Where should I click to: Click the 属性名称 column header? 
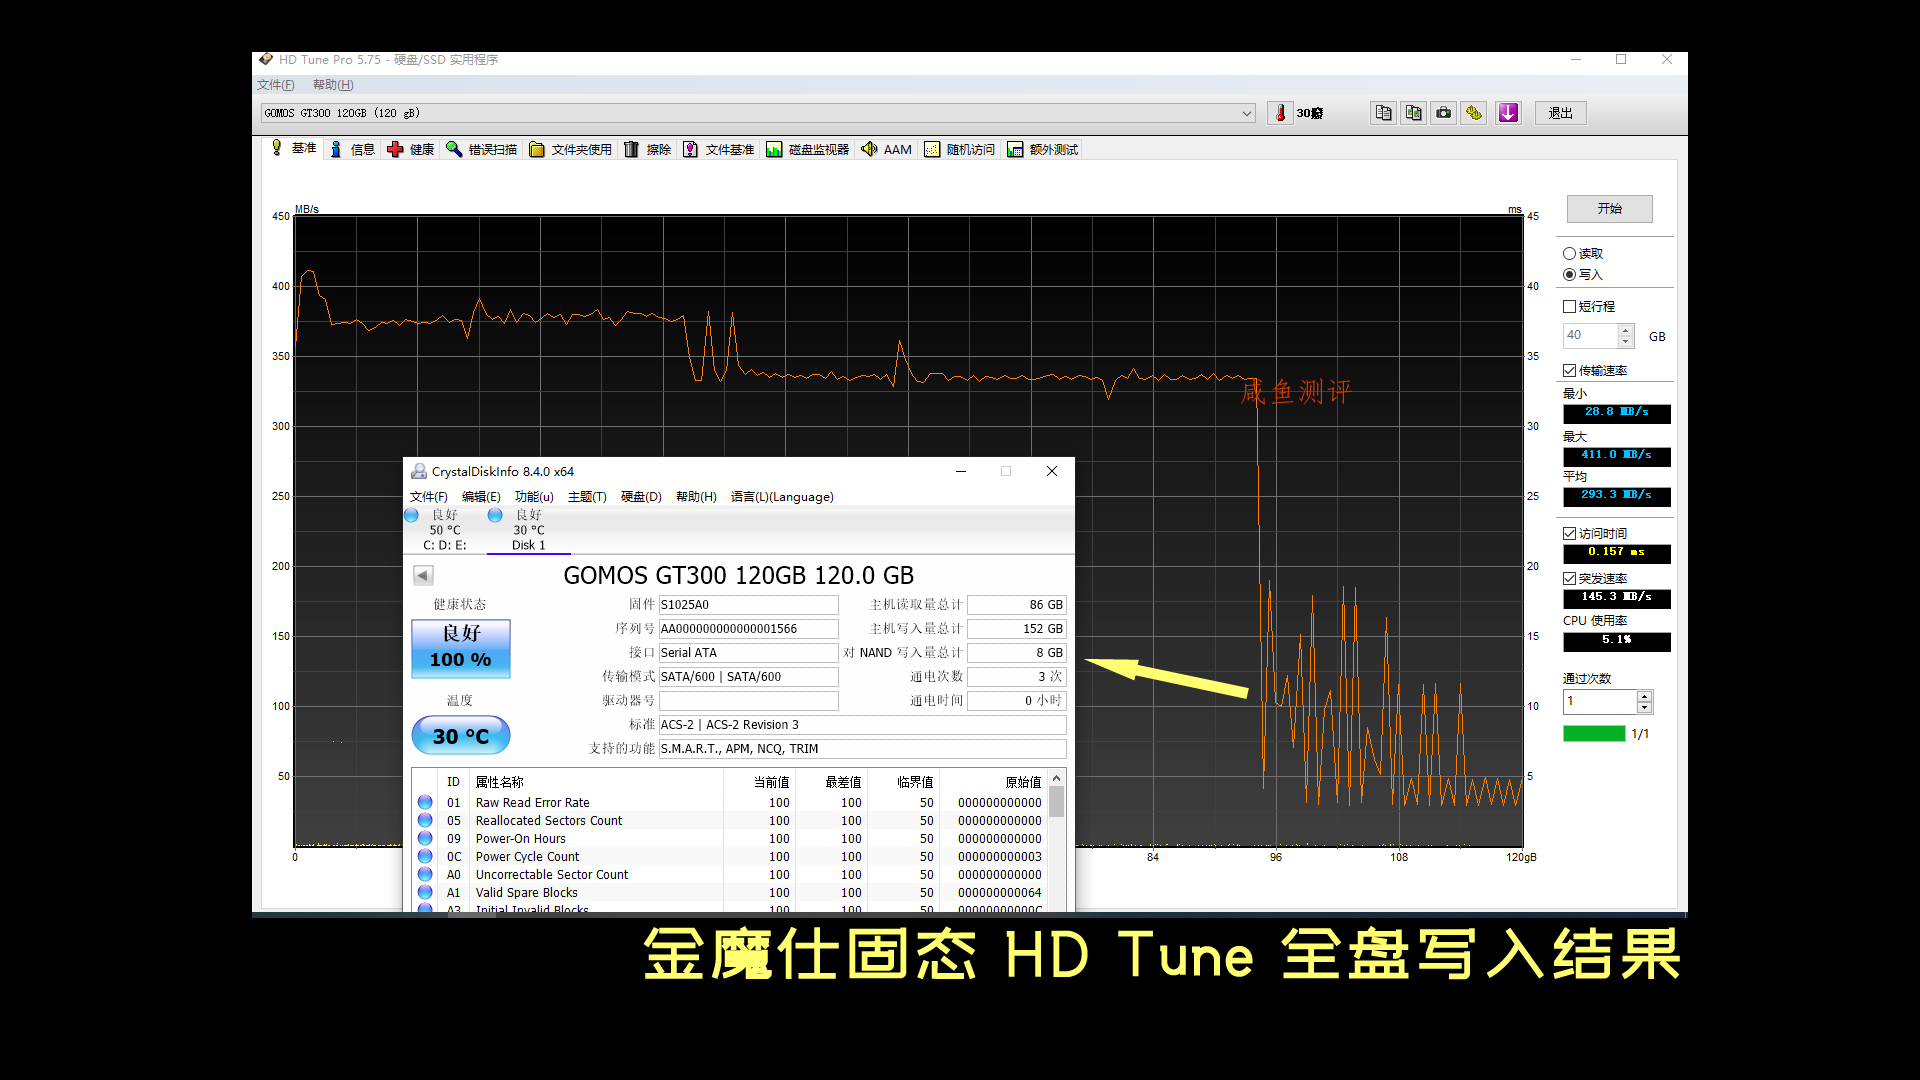(x=596, y=782)
